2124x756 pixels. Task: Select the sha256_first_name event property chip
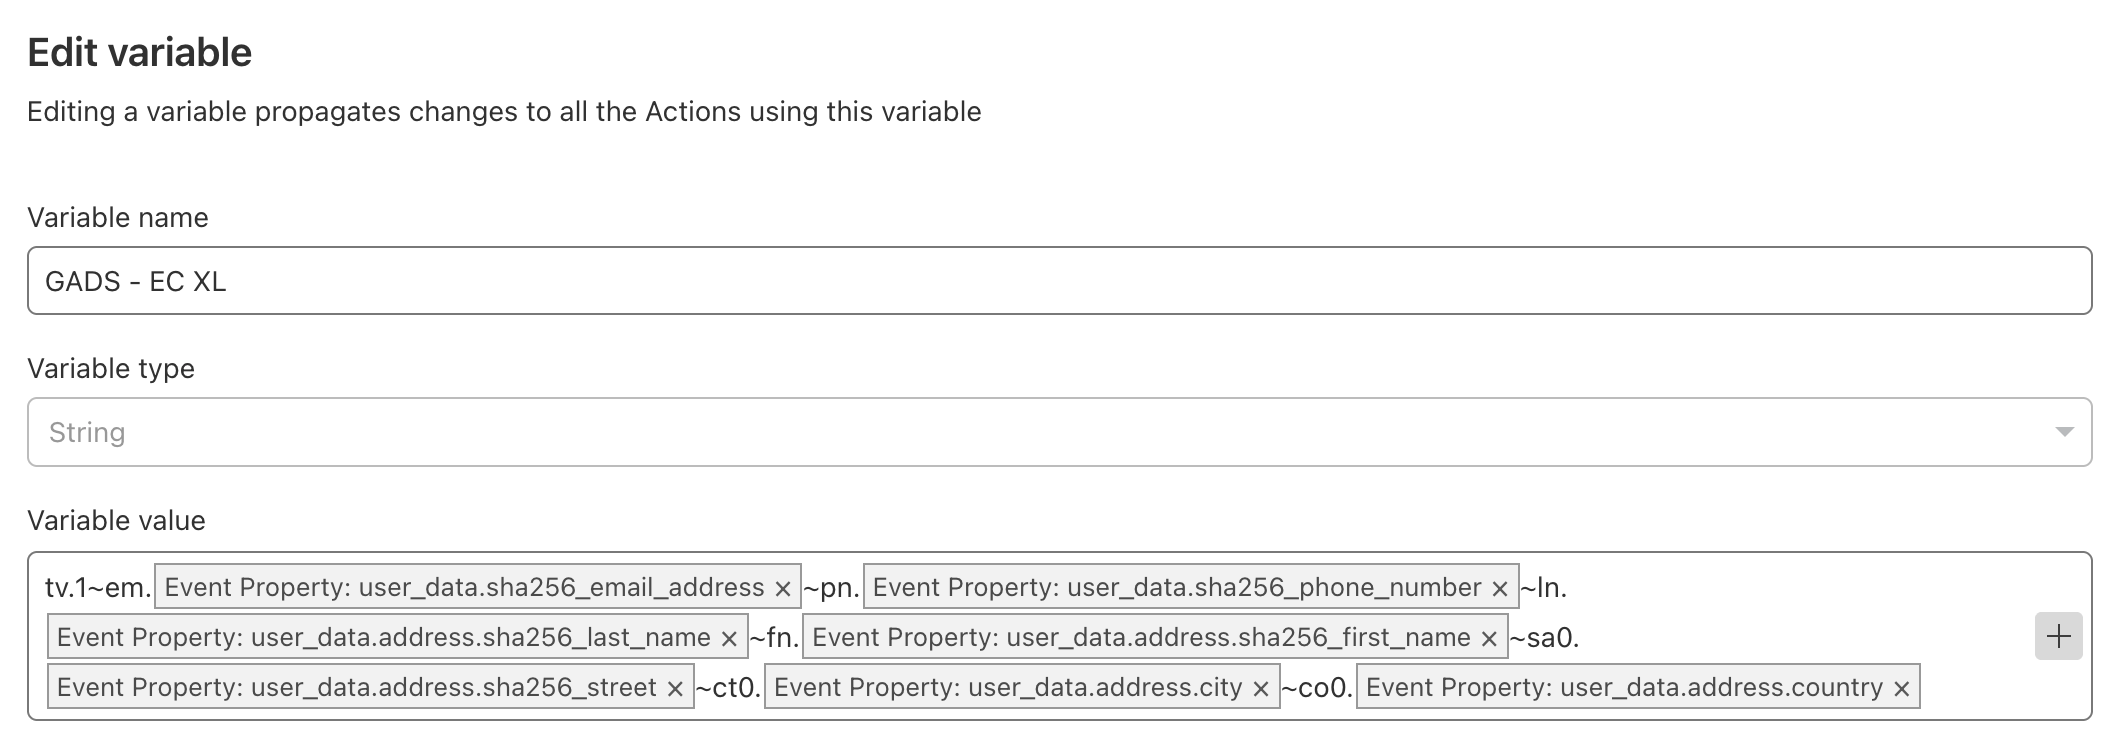pyautogui.click(x=1140, y=638)
